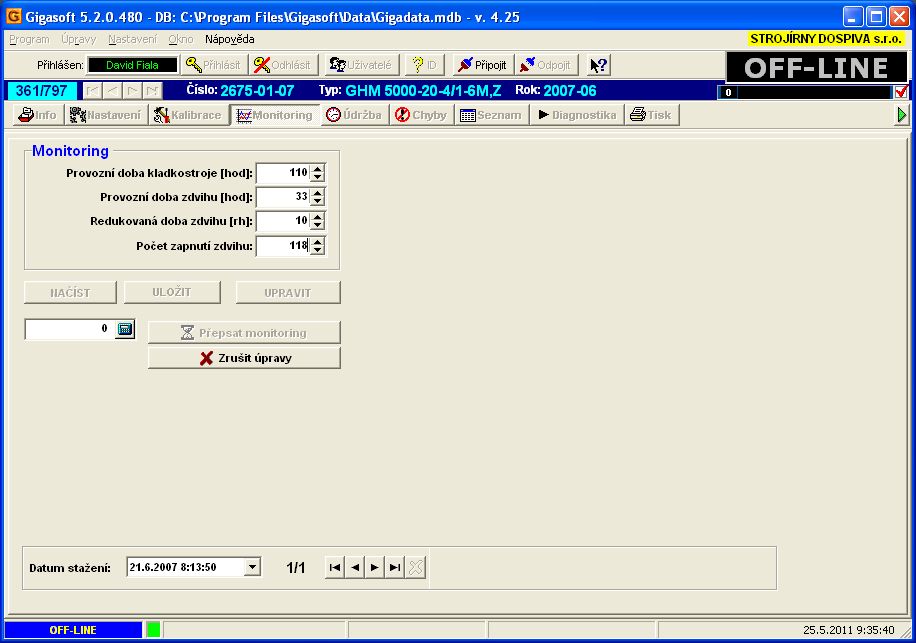Image resolution: width=916 pixels, height=643 pixels.
Task: Click the green arrow at right of tabs
Action: click(902, 115)
